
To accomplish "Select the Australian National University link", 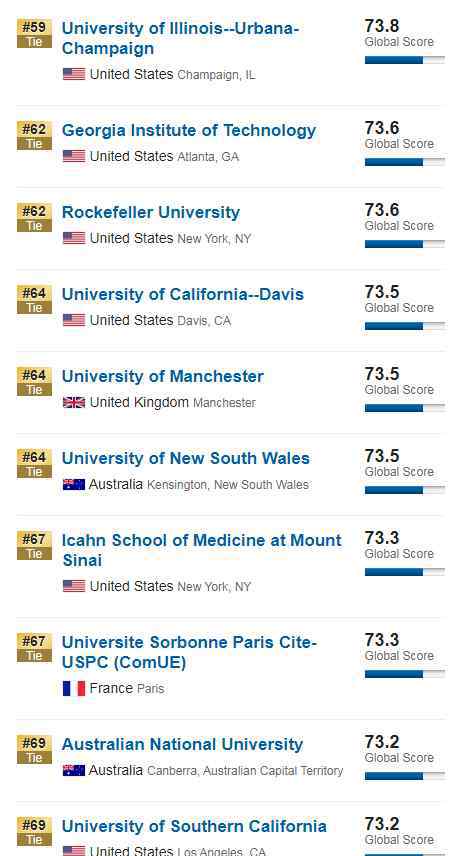I will pyautogui.click(x=182, y=745).
